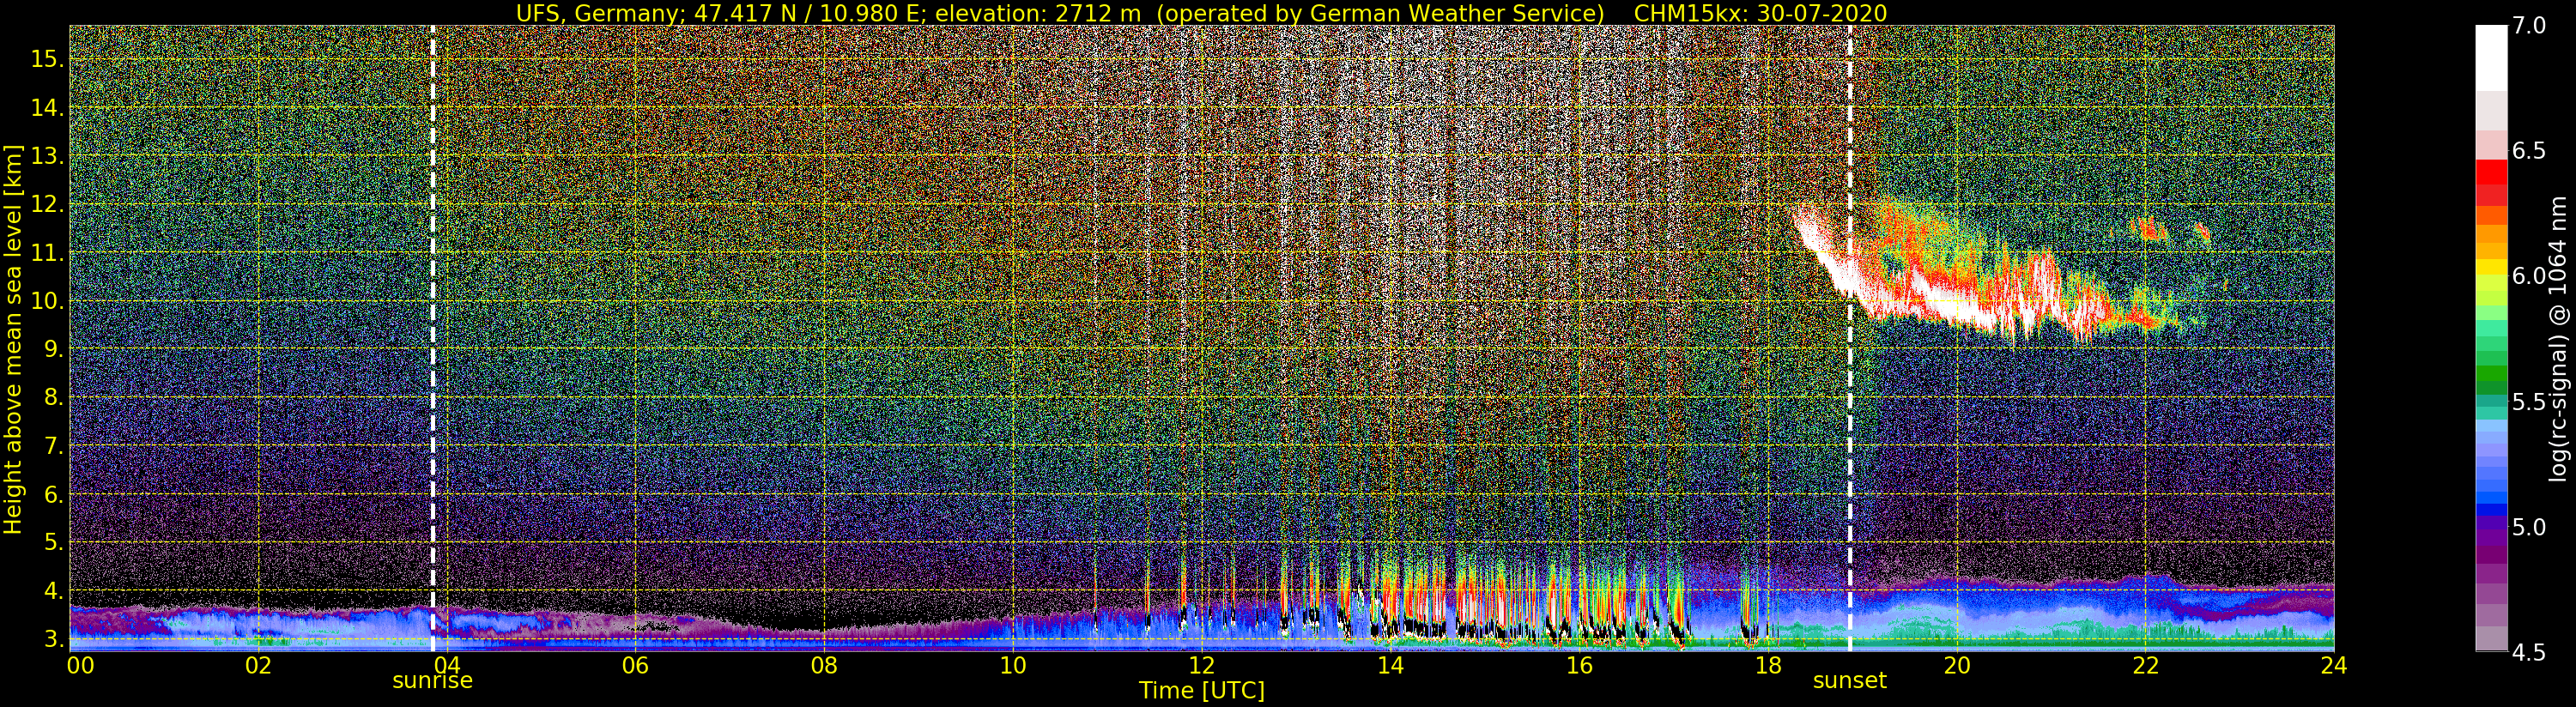Select the 00 hour tick label
This screenshot has width=2576, height=707.
pyautogui.click(x=80, y=665)
